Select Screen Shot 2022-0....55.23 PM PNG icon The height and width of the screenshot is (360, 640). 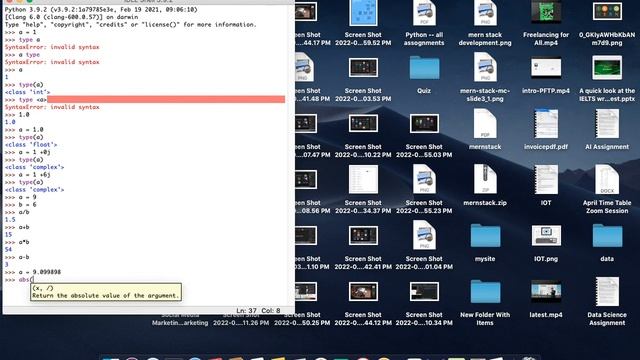pyautogui.click(x=424, y=179)
